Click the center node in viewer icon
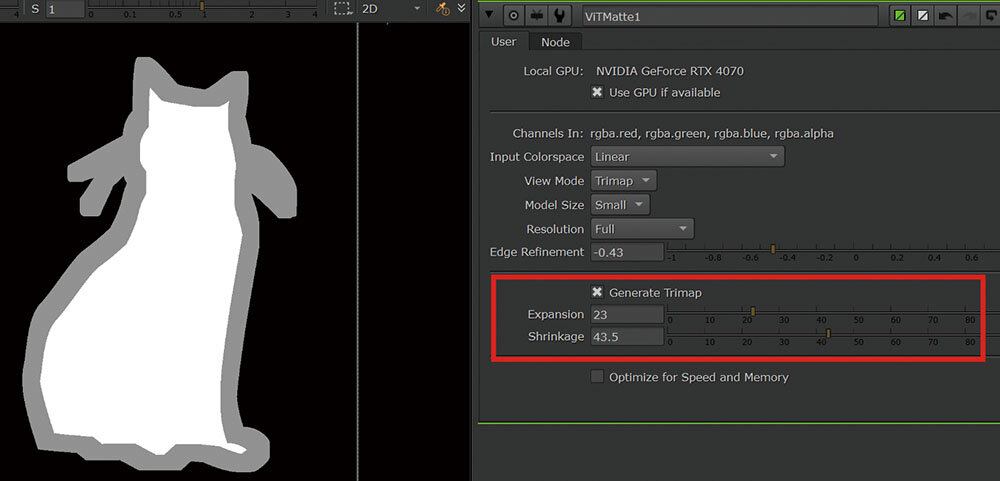This screenshot has height=481, width=1000. [x=514, y=15]
